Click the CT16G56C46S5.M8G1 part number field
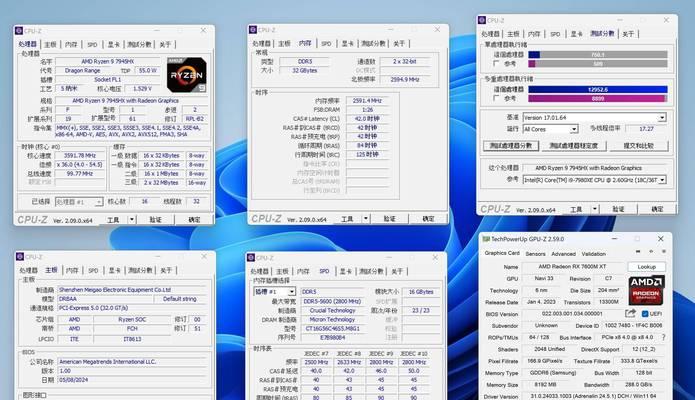This screenshot has height=400, width=695. pyautogui.click(x=332, y=329)
